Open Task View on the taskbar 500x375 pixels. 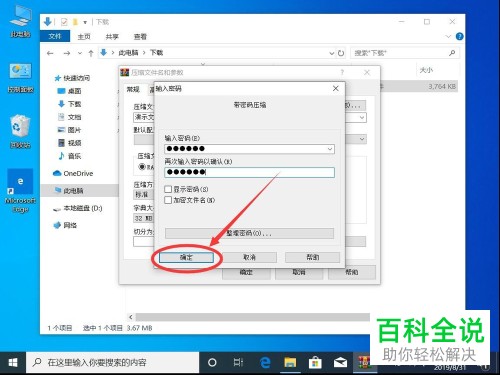point(238,363)
